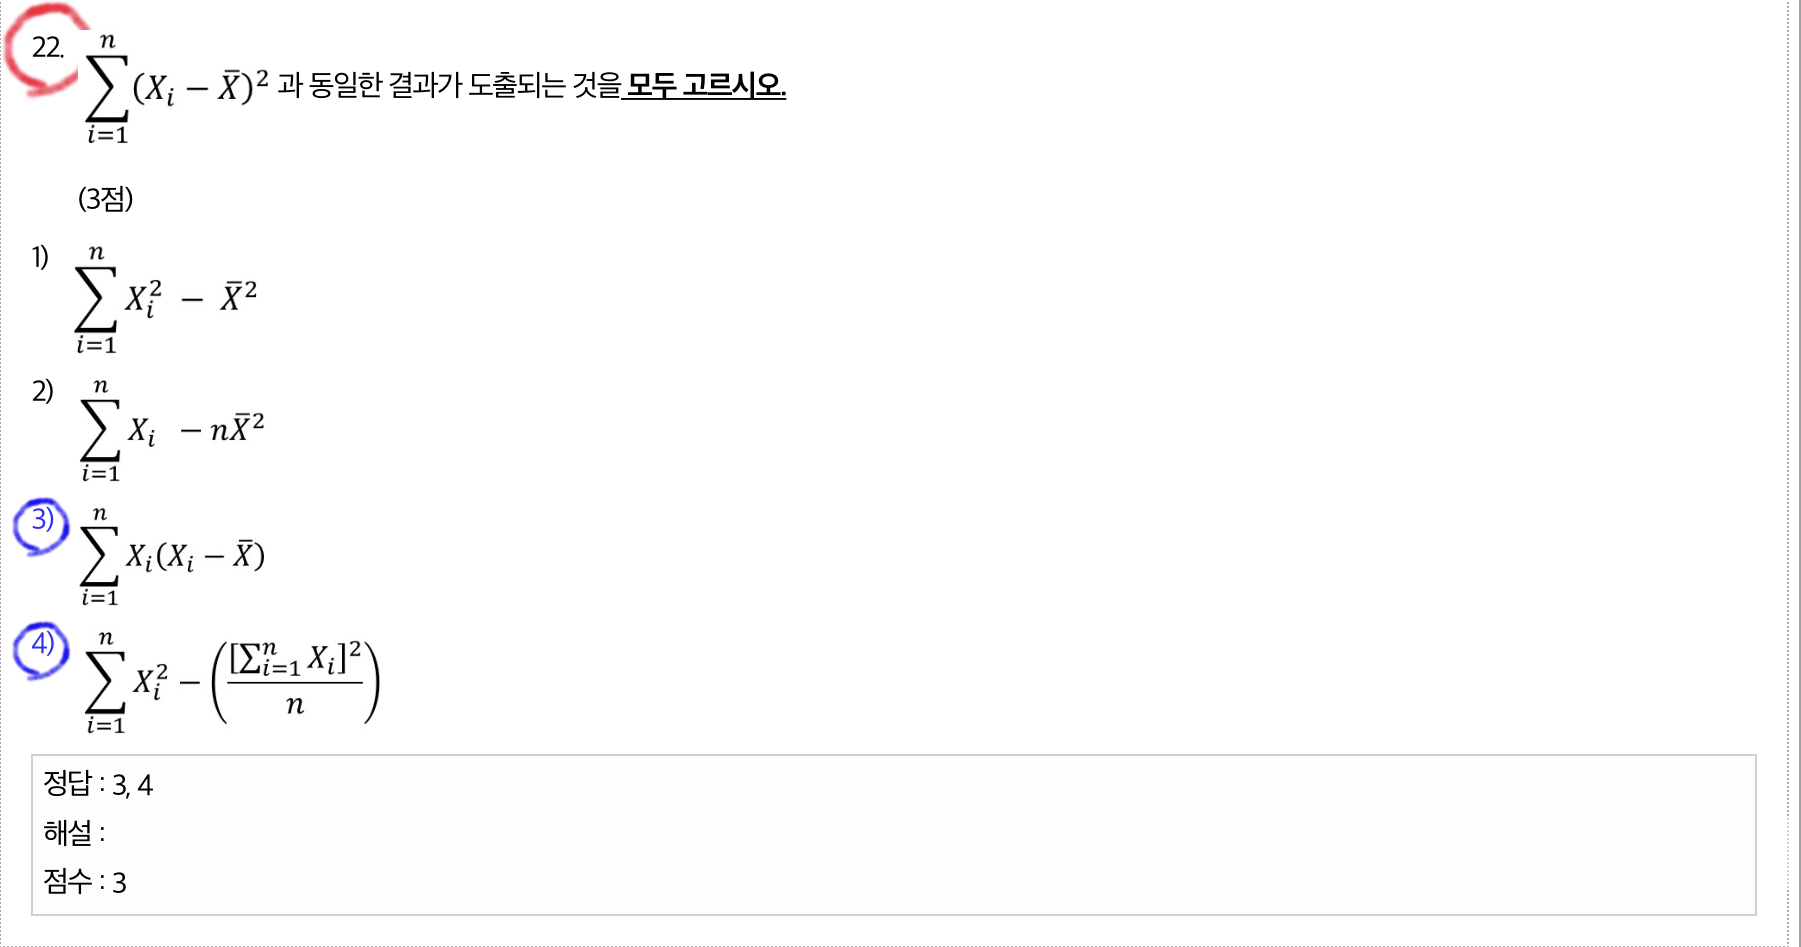Click choice 1 formula with X̄² subtracted

(166, 298)
